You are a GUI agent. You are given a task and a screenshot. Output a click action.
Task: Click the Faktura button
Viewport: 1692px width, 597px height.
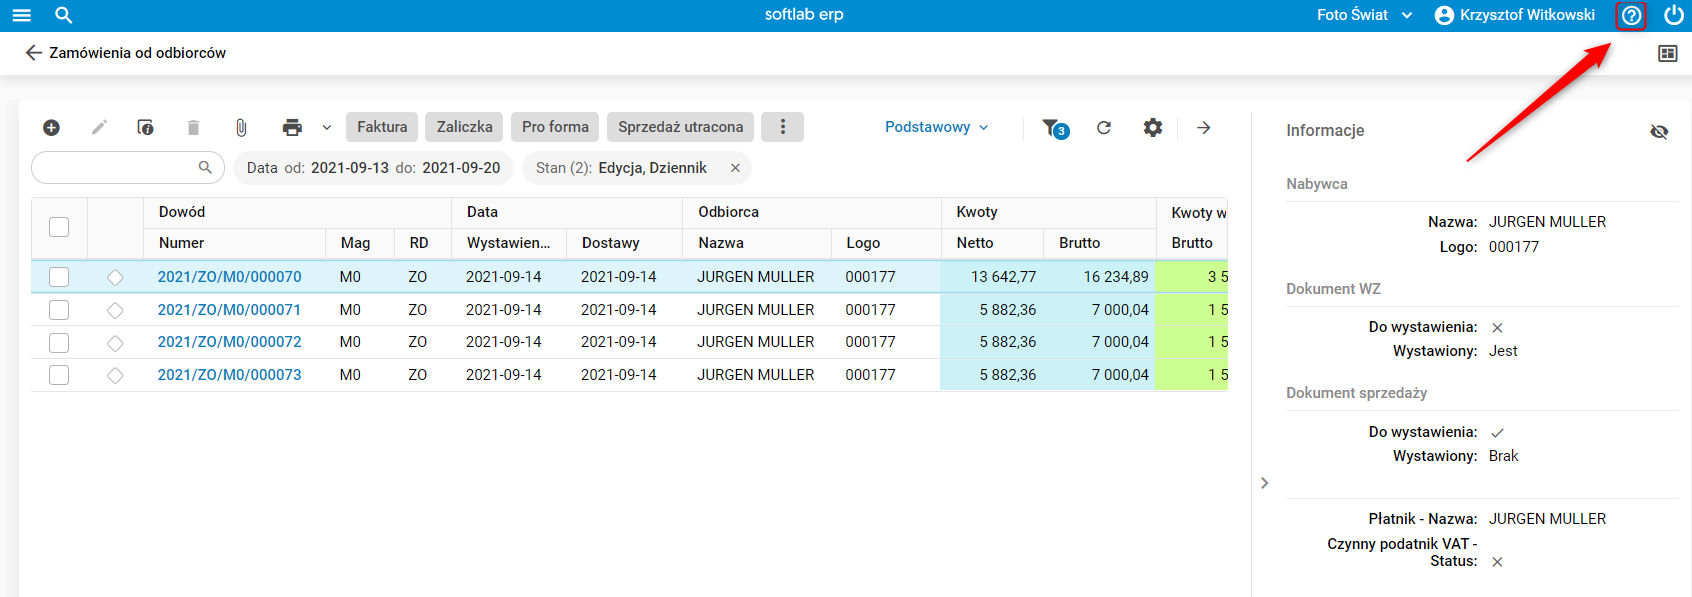[382, 127]
